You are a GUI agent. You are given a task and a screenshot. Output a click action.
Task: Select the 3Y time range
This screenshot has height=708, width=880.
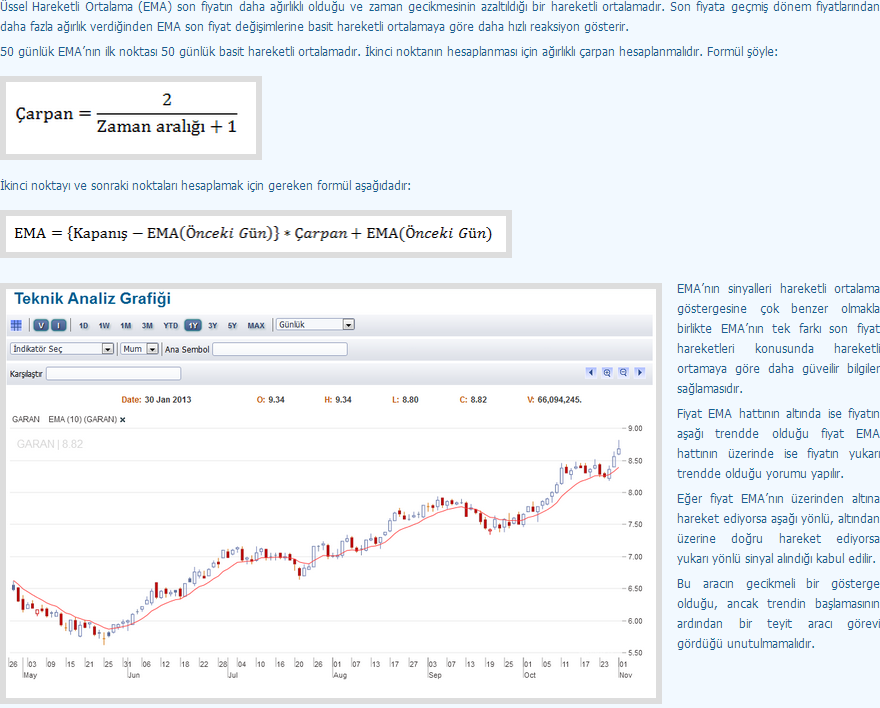[x=213, y=325]
